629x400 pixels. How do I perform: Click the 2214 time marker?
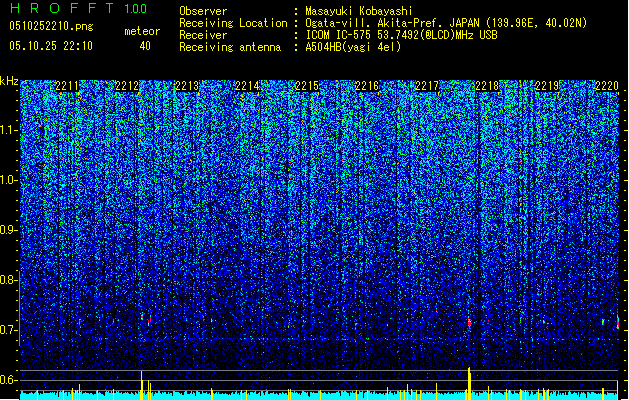(247, 86)
